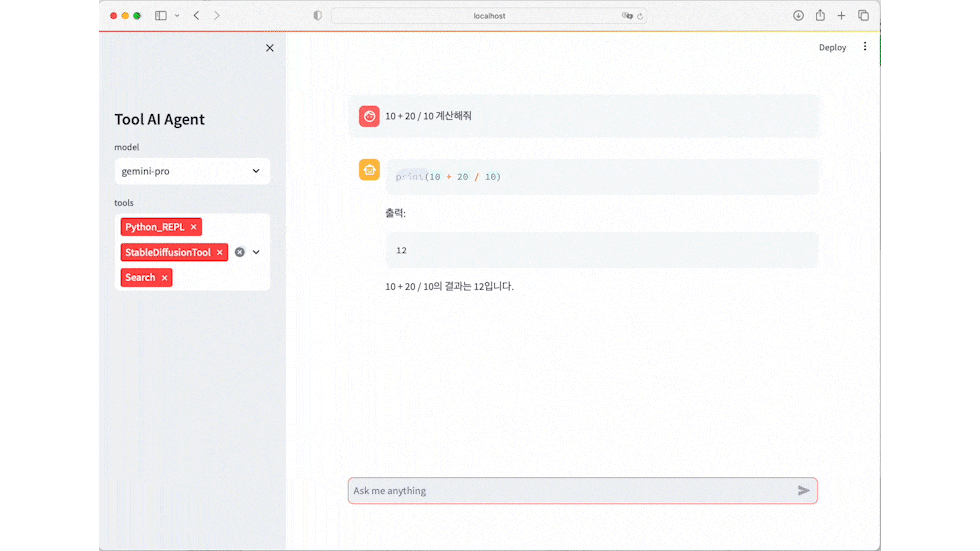This screenshot has height=551, width=980.
Task: Open the three-dot app menu
Action: pos(865,47)
